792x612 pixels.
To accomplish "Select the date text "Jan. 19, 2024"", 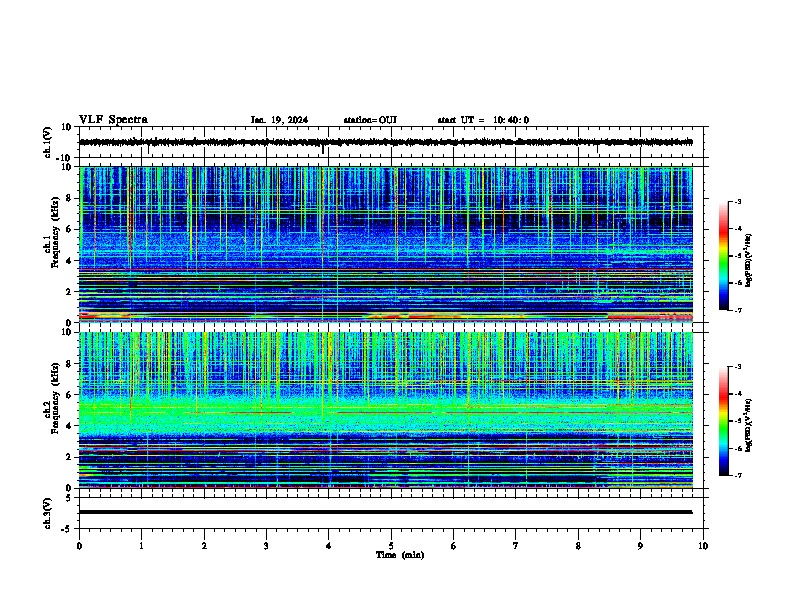I will point(279,120).
